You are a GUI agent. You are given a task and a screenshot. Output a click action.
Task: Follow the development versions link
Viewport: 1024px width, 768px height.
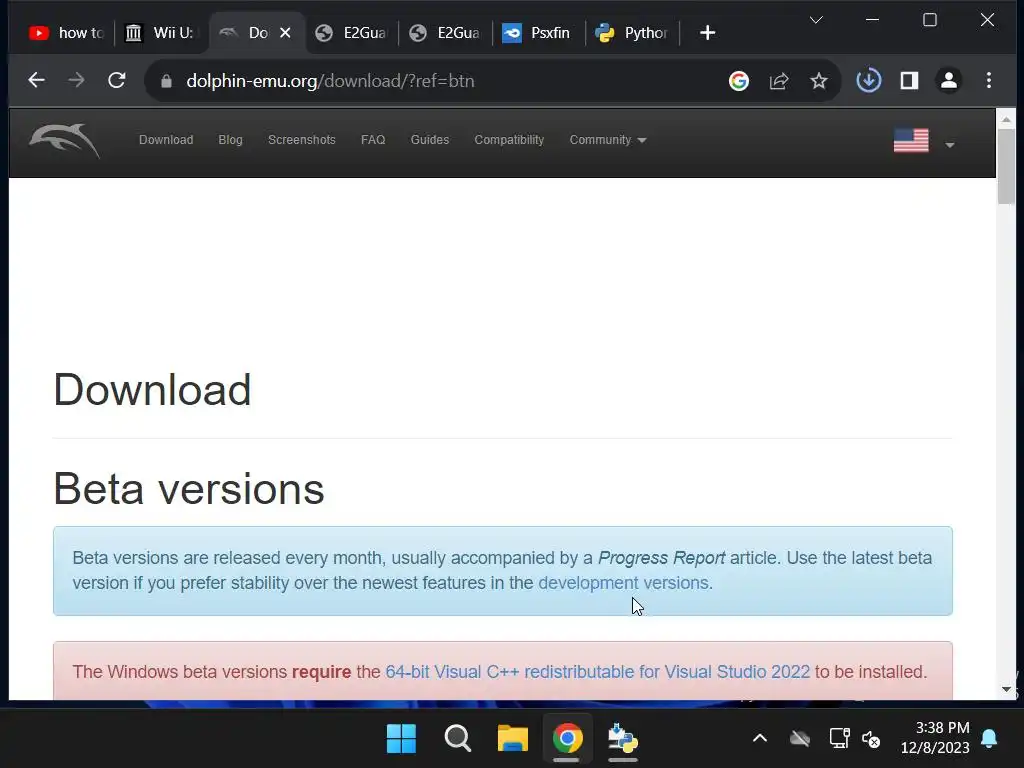click(x=623, y=583)
